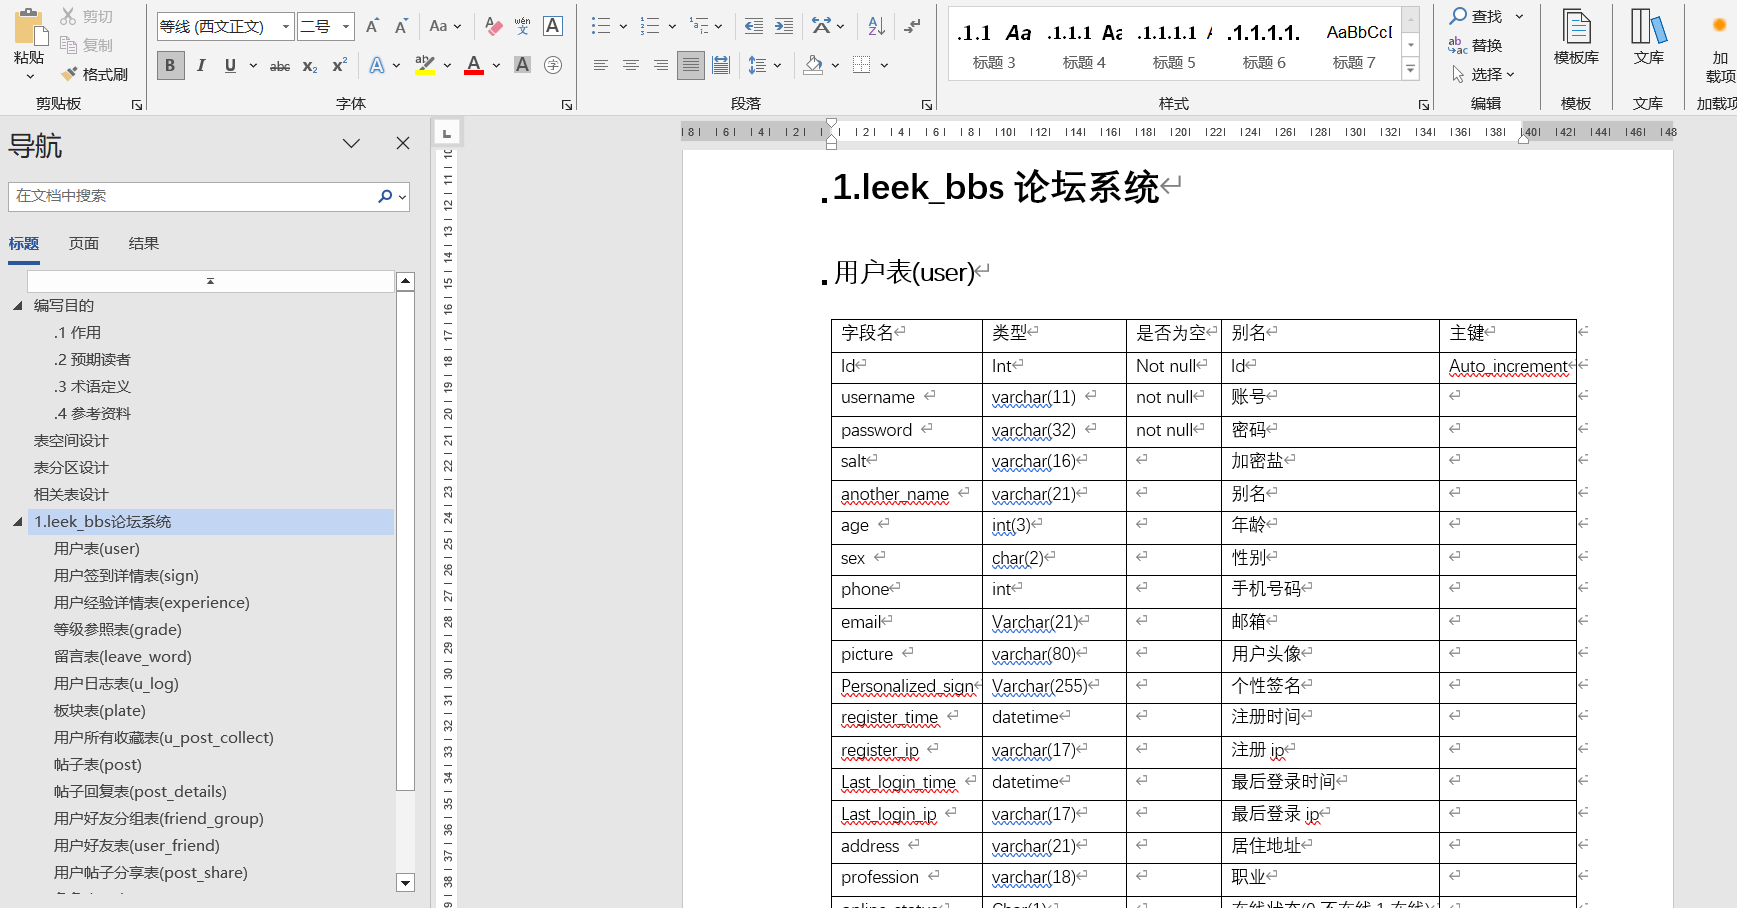Click the Distributed alignment icon
Screen dimensions: 1737x908
point(721,66)
